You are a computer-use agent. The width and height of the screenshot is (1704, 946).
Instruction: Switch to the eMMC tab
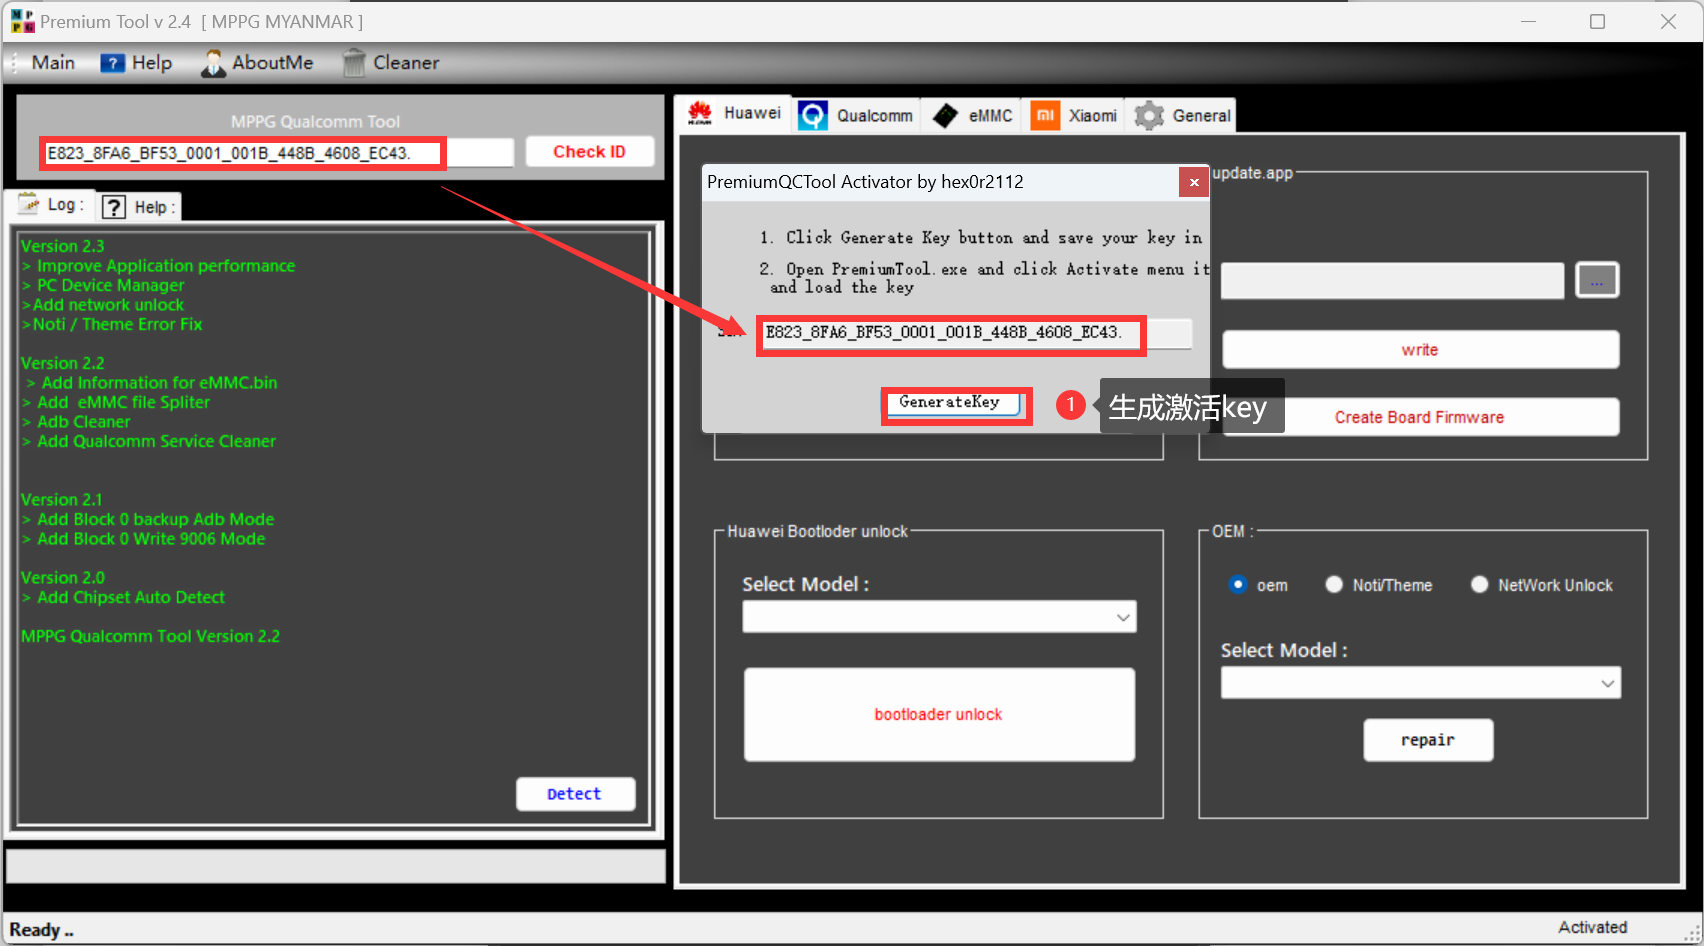pyautogui.click(x=972, y=115)
